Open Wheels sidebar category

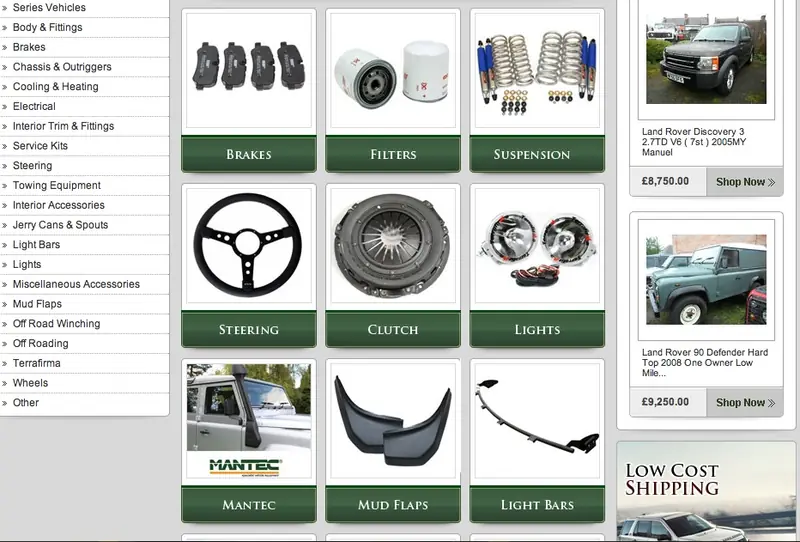click(x=30, y=383)
